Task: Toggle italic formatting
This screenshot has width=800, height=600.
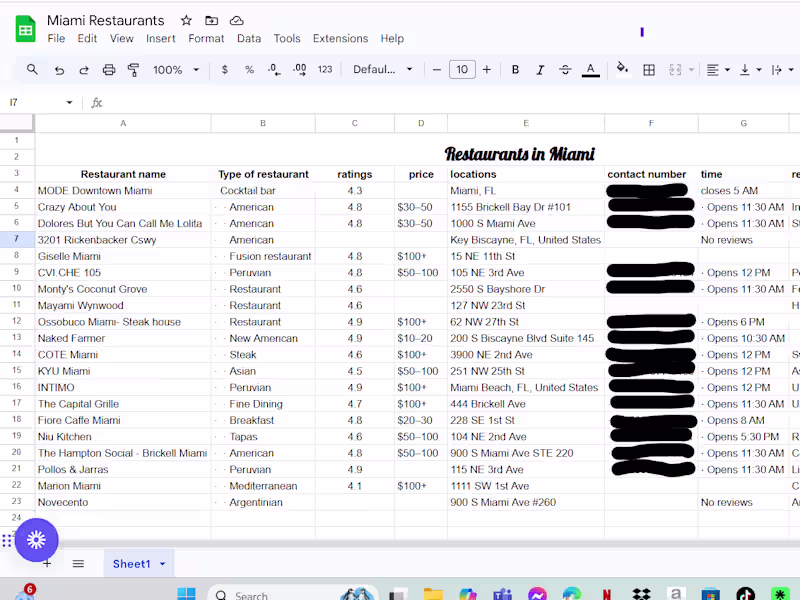Action: coord(540,70)
